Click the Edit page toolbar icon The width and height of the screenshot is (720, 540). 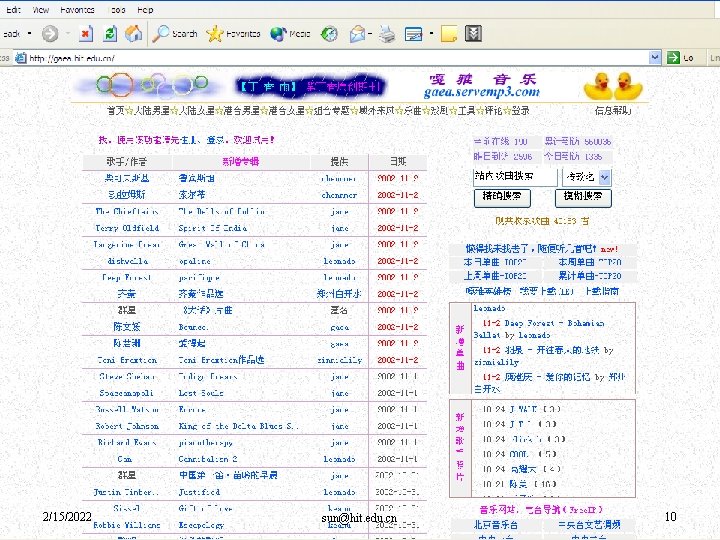413,34
